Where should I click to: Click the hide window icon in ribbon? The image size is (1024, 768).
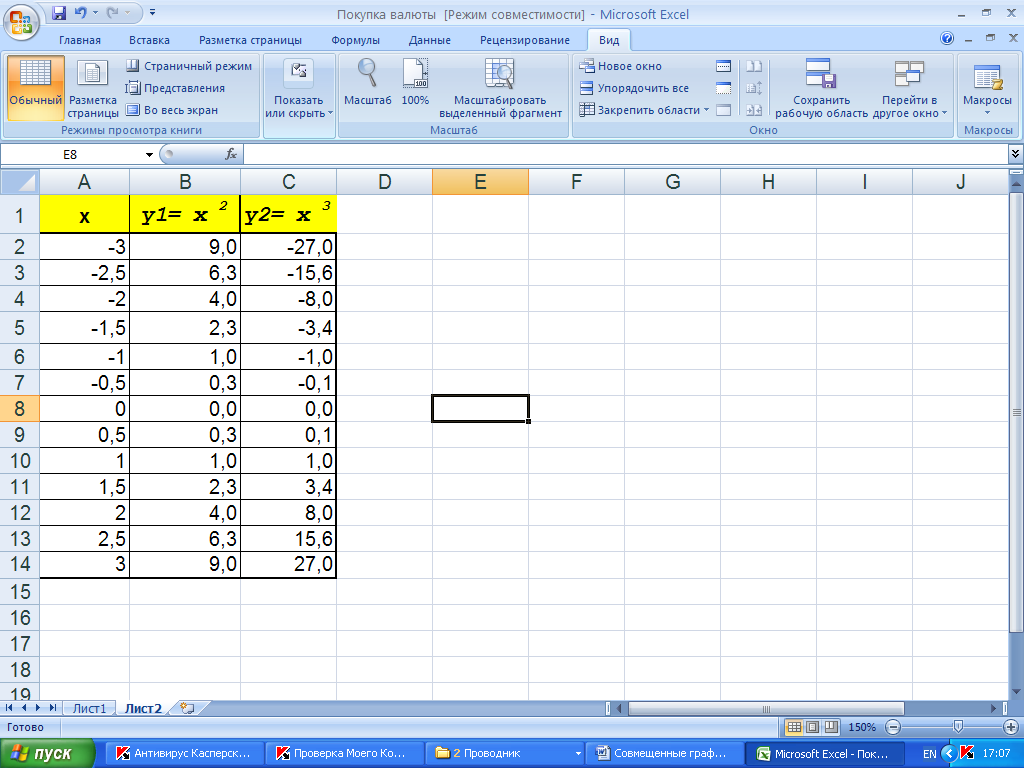pos(724,88)
